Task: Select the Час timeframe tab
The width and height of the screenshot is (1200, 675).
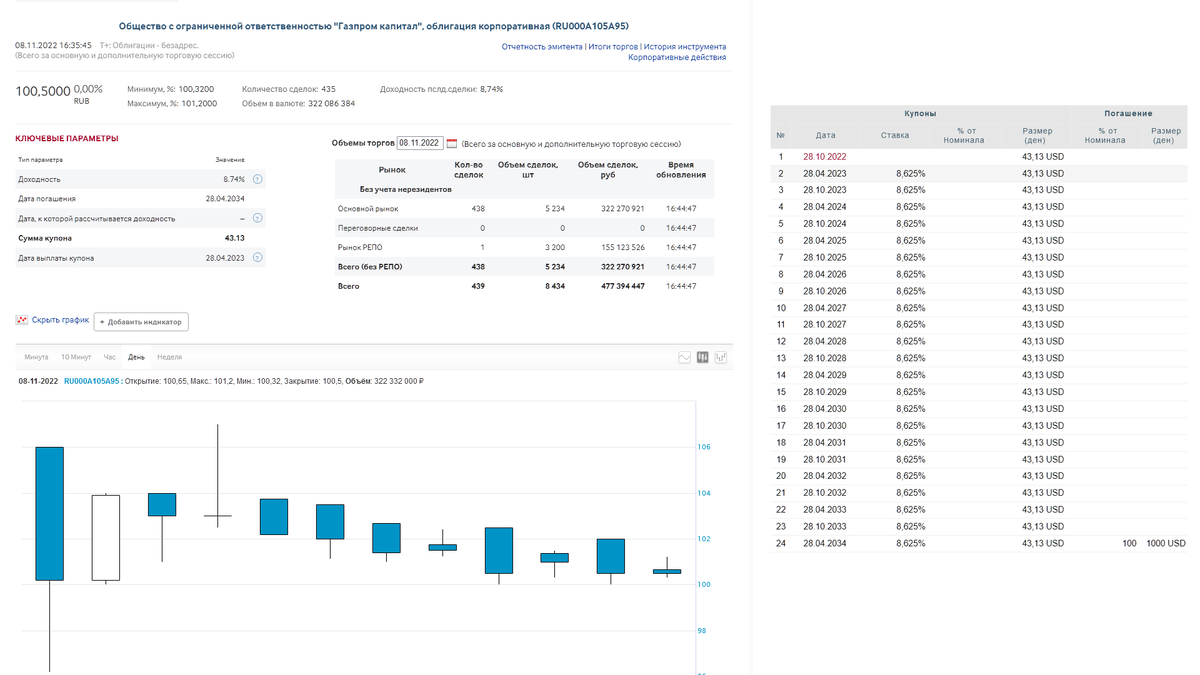Action: pos(110,357)
